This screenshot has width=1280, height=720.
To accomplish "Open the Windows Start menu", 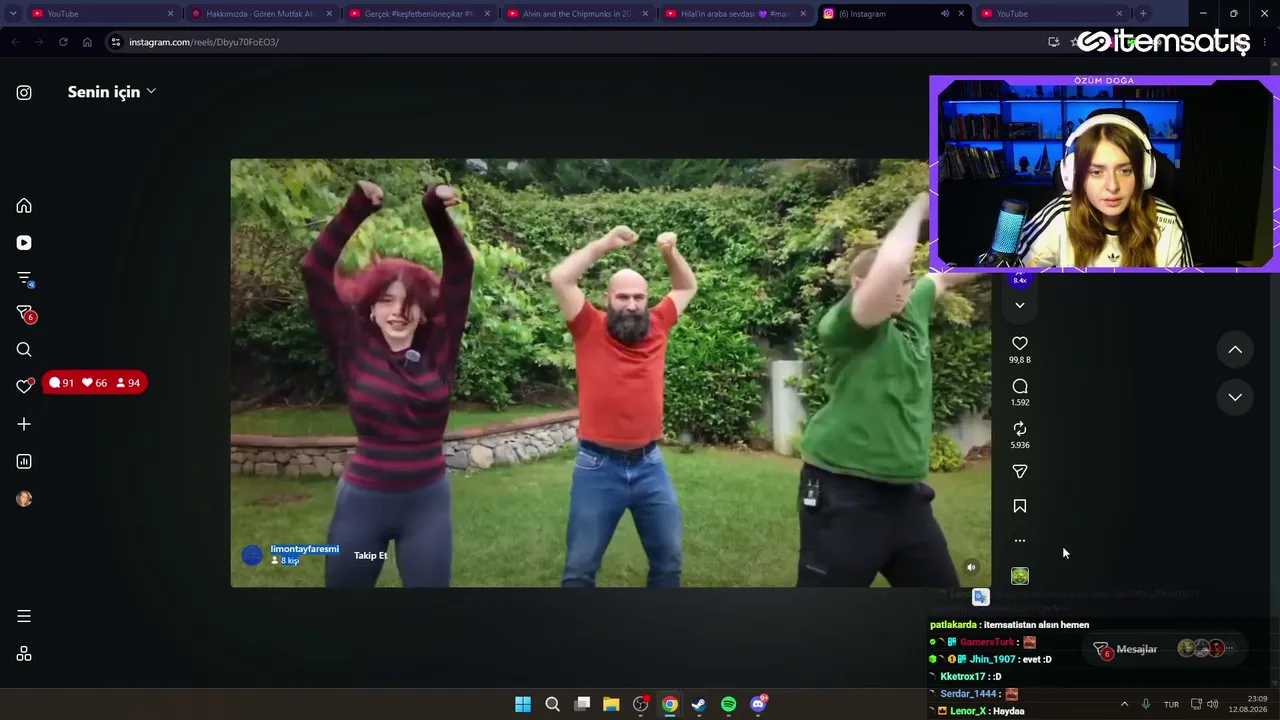I will click(523, 704).
